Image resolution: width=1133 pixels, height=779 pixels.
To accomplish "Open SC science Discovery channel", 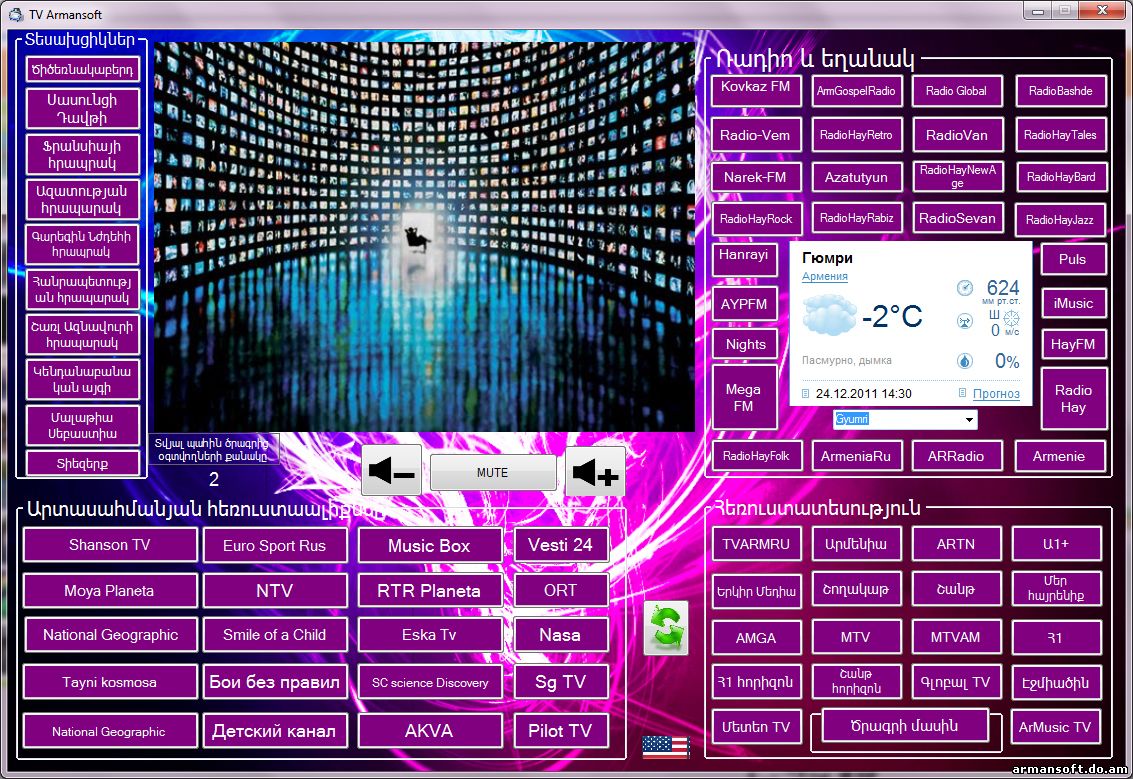I will (429, 681).
